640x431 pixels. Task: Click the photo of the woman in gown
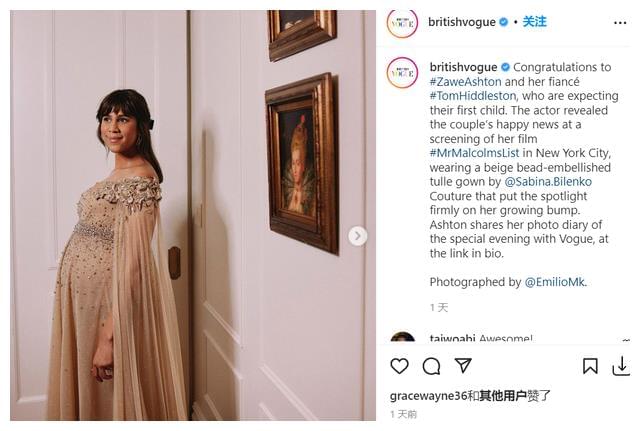[x=190, y=215]
